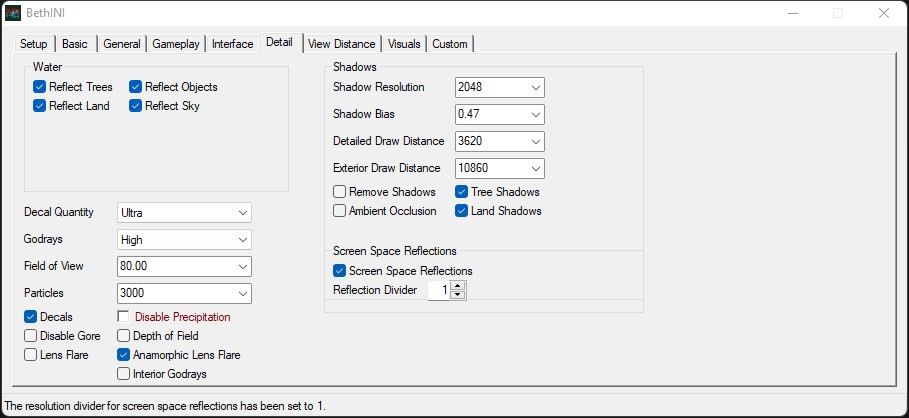Viewport: 909px width, 418px height.
Task: Enable the Lens Flare checkbox
Action: pyautogui.click(x=32, y=354)
